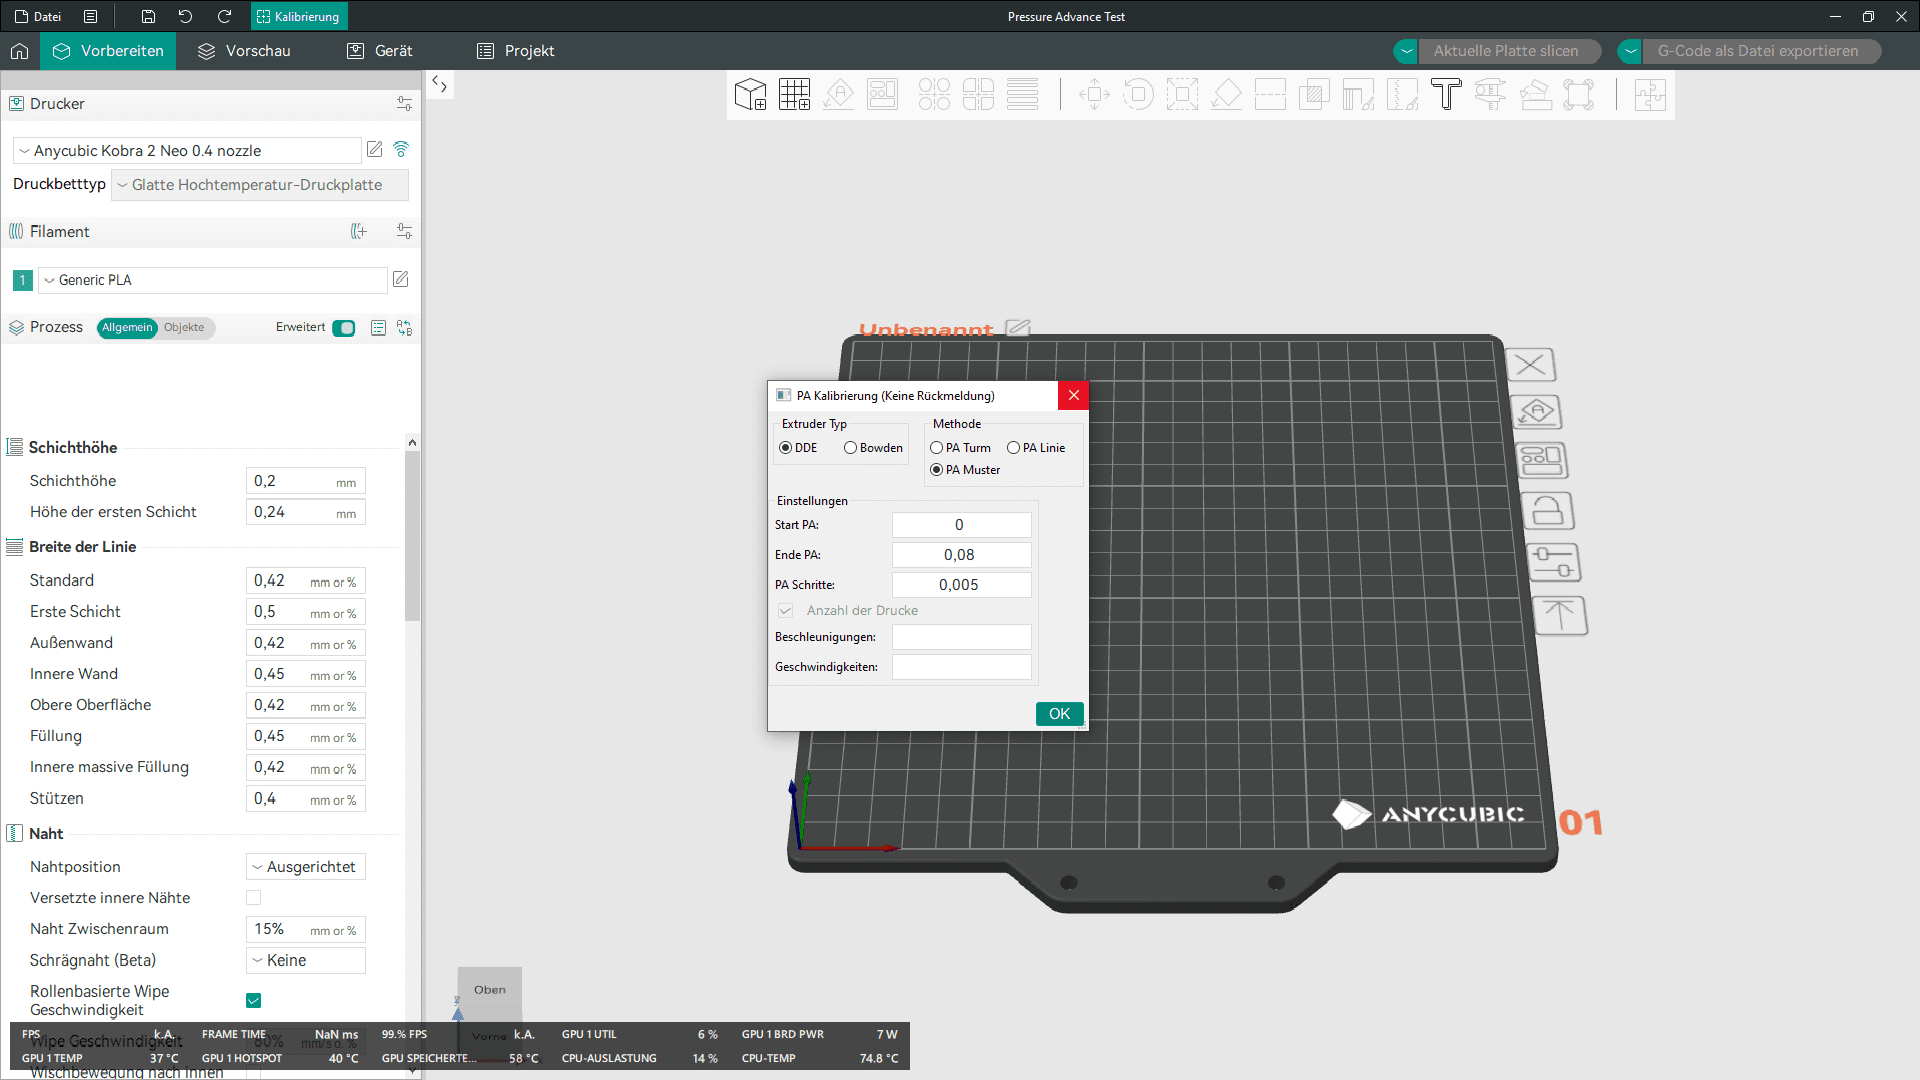Open the Anycubic Kobra 2 Neo printer dropdown

[x=187, y=150]
